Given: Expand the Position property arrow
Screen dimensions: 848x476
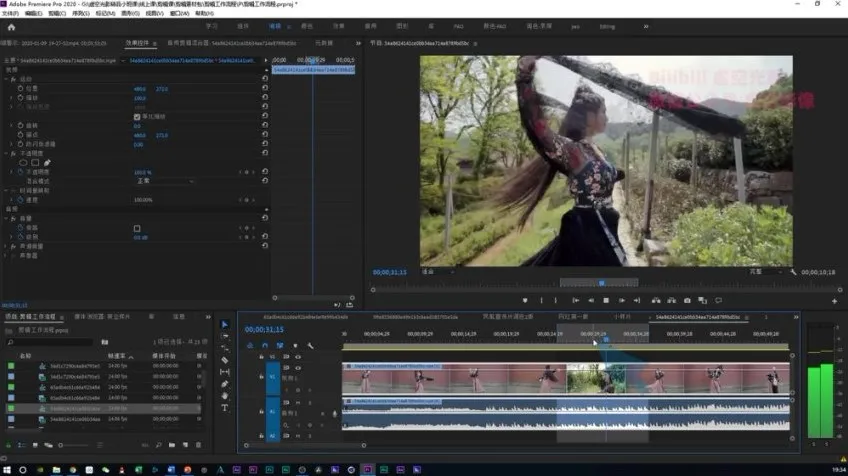Looking at the screenshot, I should click(x=12, y=89).
